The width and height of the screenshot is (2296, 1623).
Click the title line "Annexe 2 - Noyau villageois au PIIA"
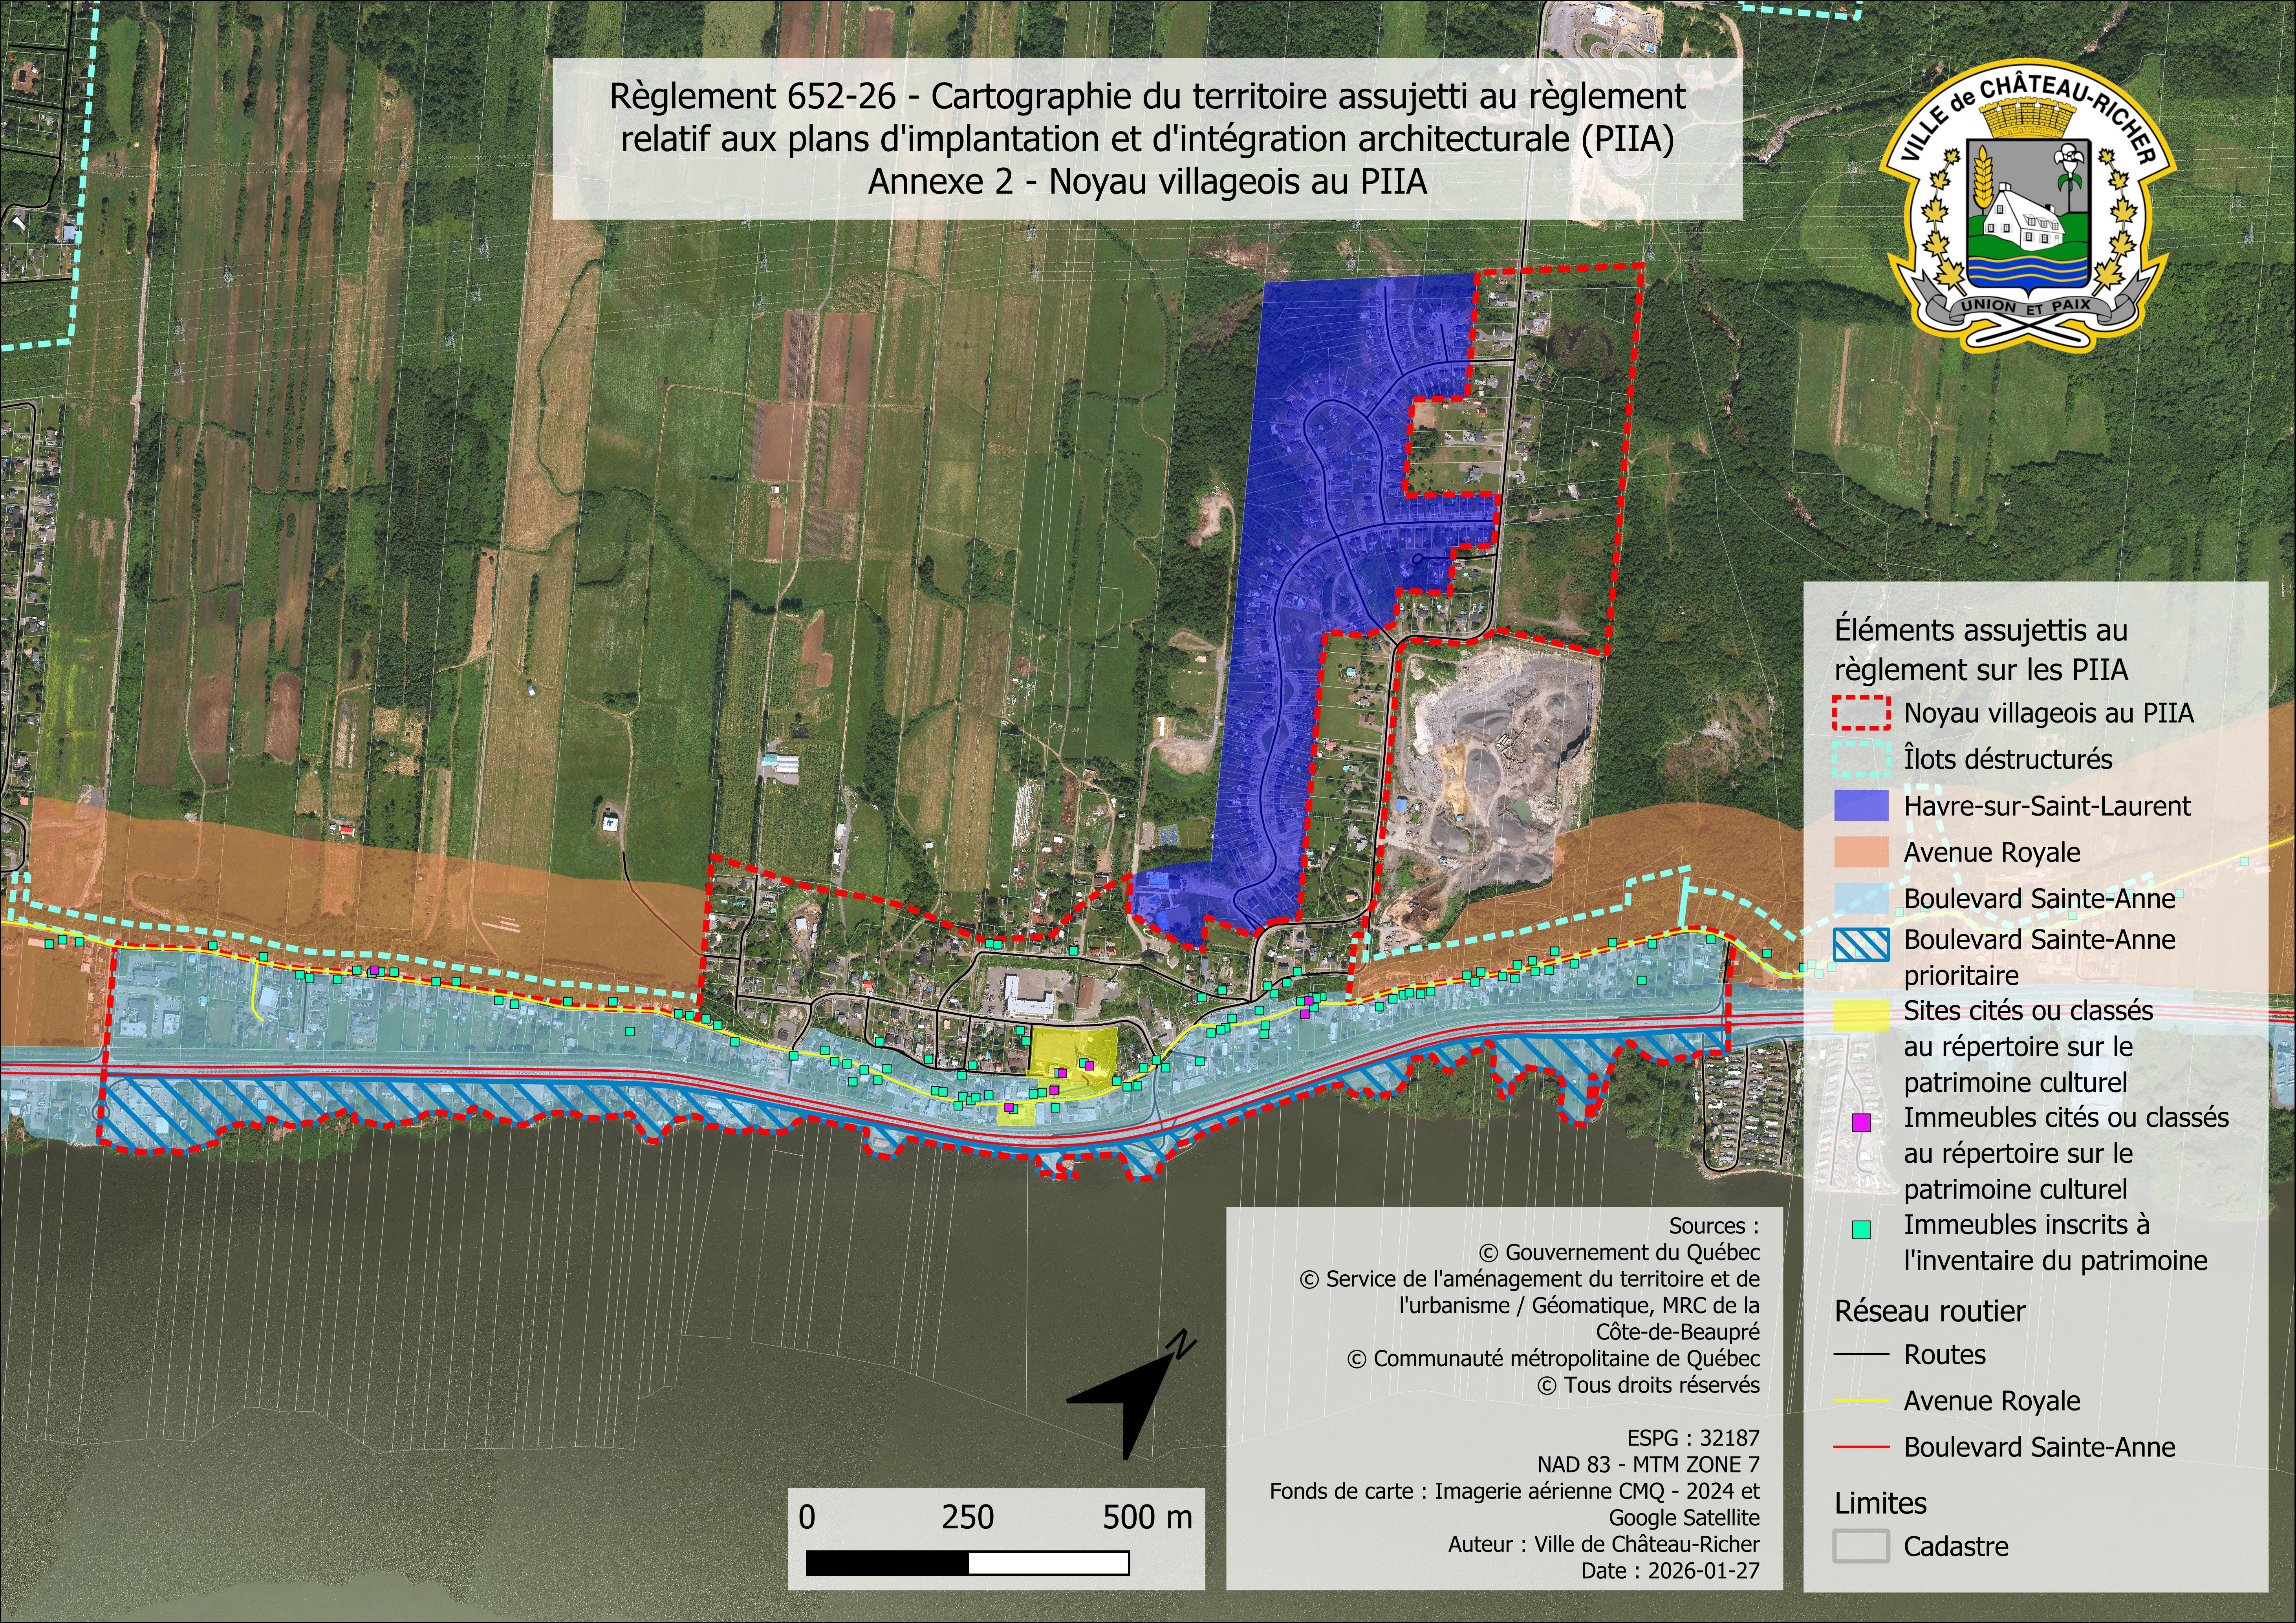coord(1148,182)
